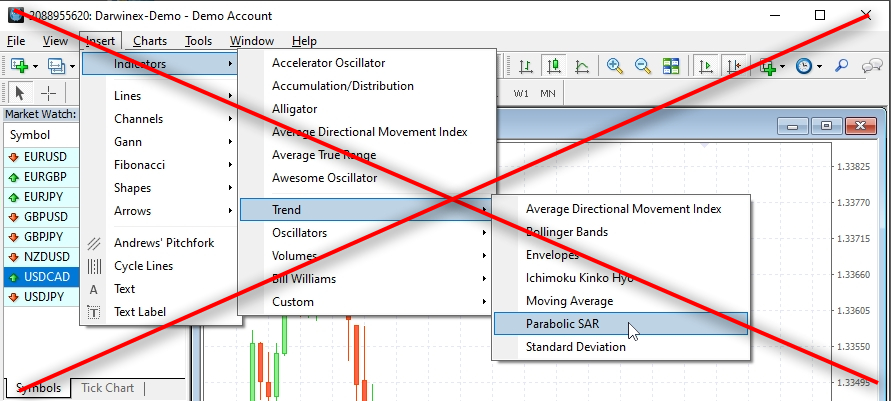Select the MN monthly timeframe

click(548, 93)
